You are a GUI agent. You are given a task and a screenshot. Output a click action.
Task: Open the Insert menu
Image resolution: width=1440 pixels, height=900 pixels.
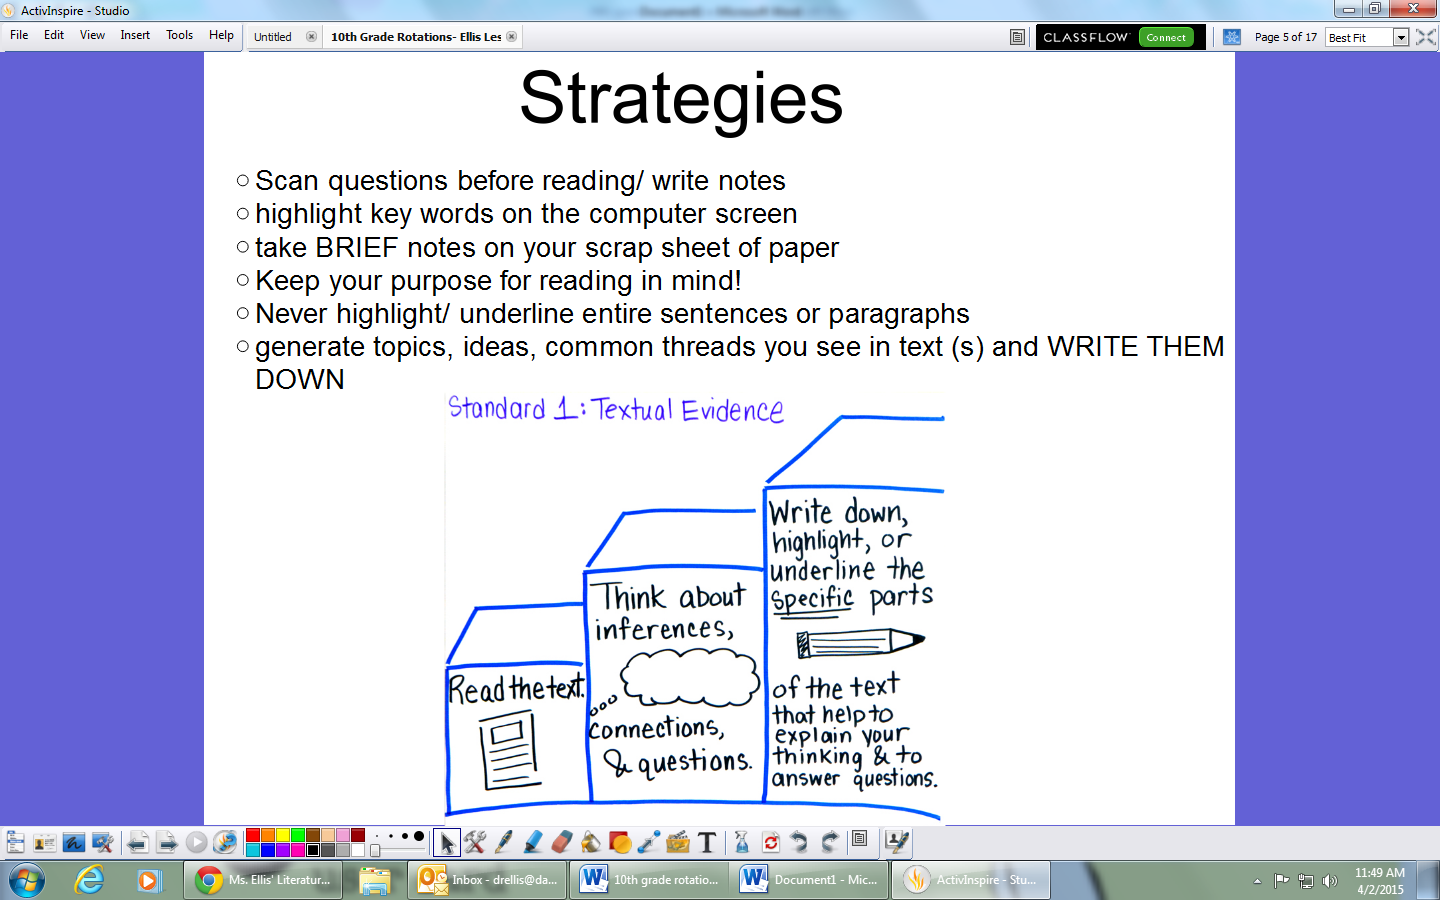point(135,35)
